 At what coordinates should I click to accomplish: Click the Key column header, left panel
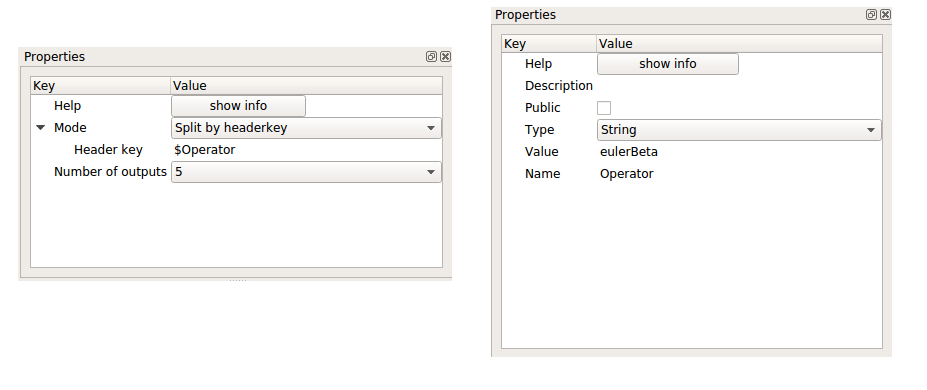[101, 86]
